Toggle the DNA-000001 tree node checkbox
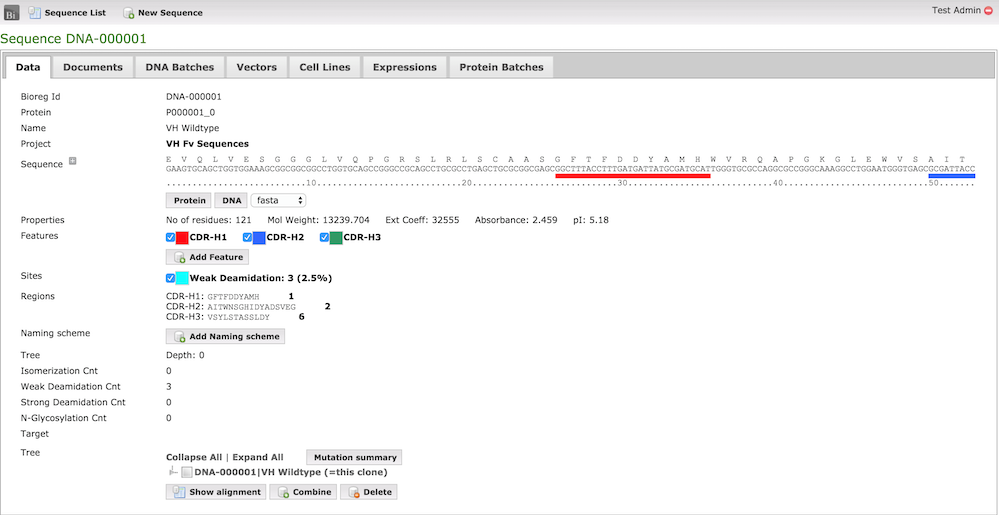 (187, 472)
